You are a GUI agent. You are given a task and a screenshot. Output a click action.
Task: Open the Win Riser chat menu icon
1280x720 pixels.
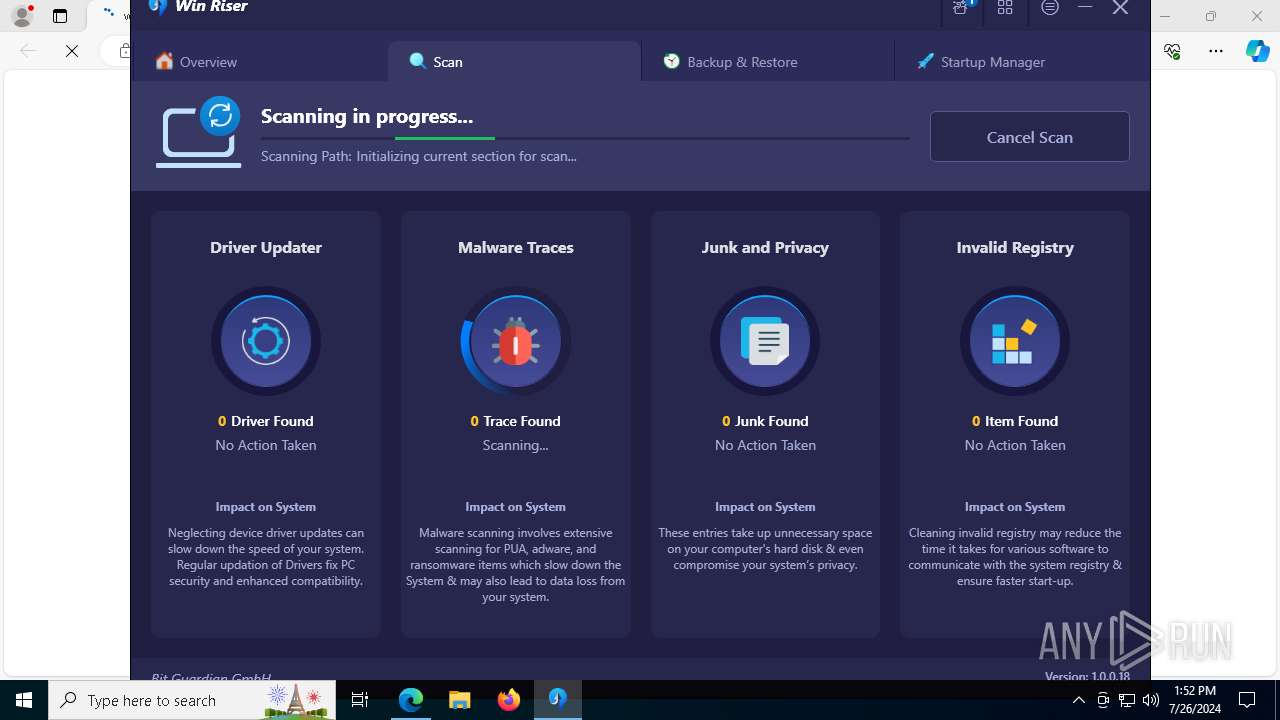1050,8
